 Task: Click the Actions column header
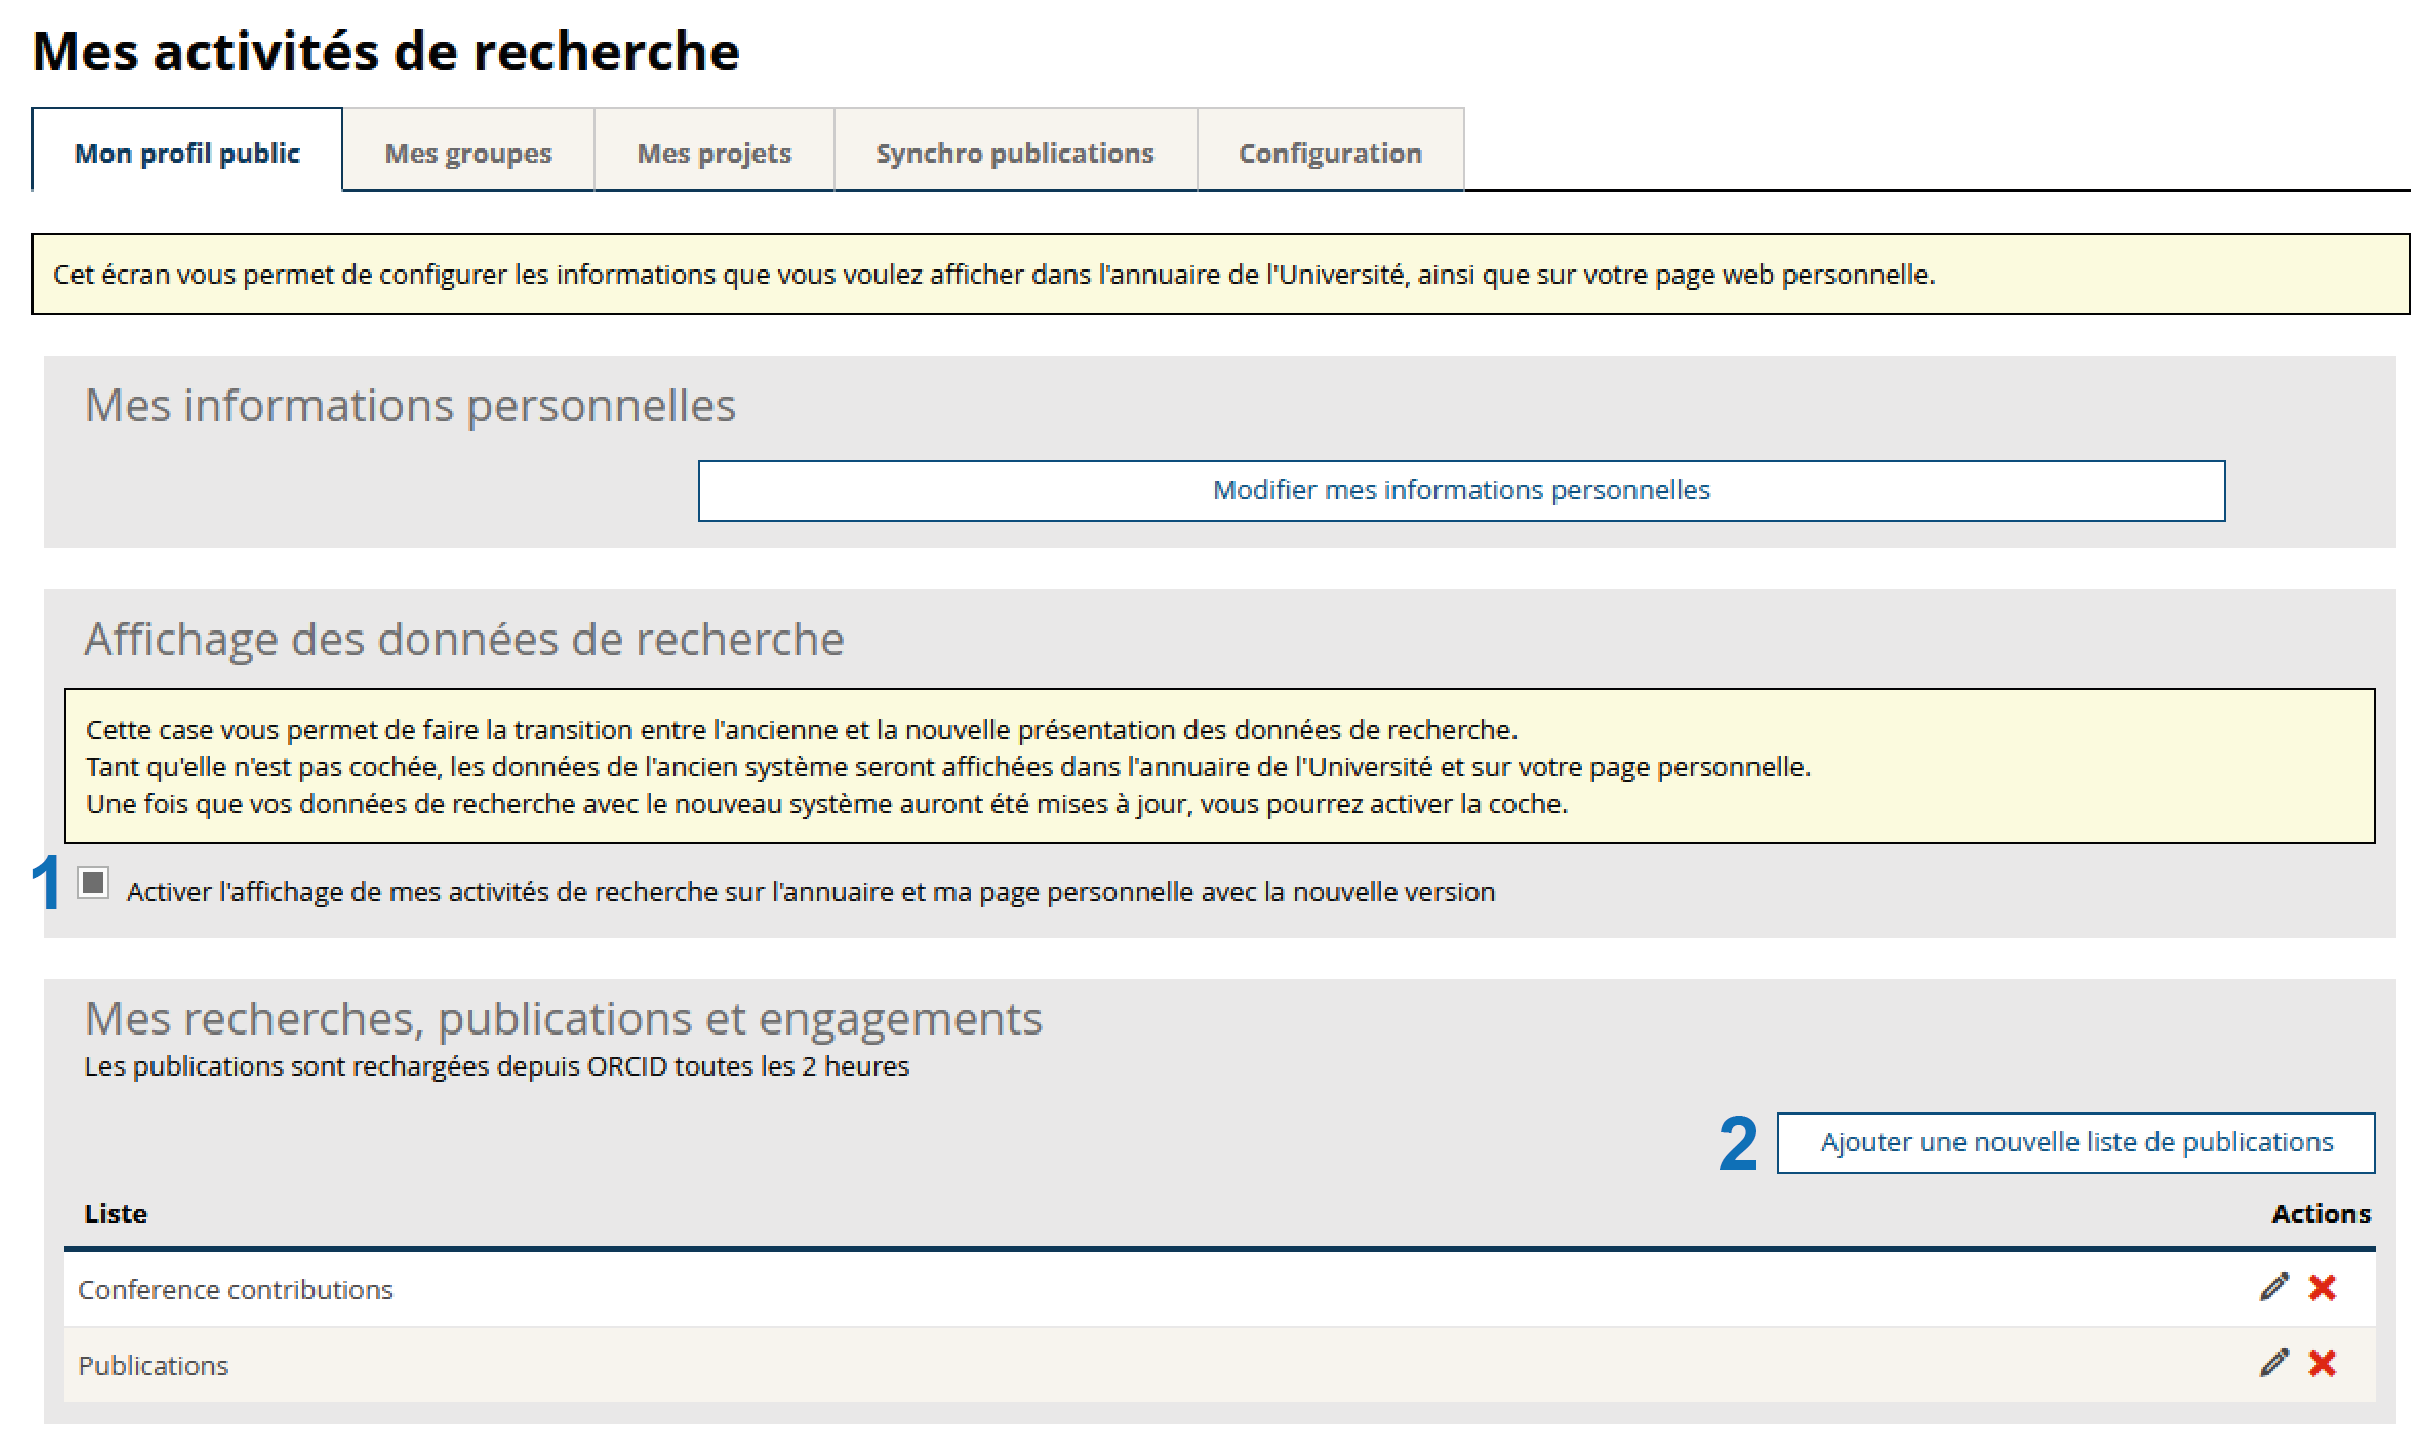pos(2321,1214)
